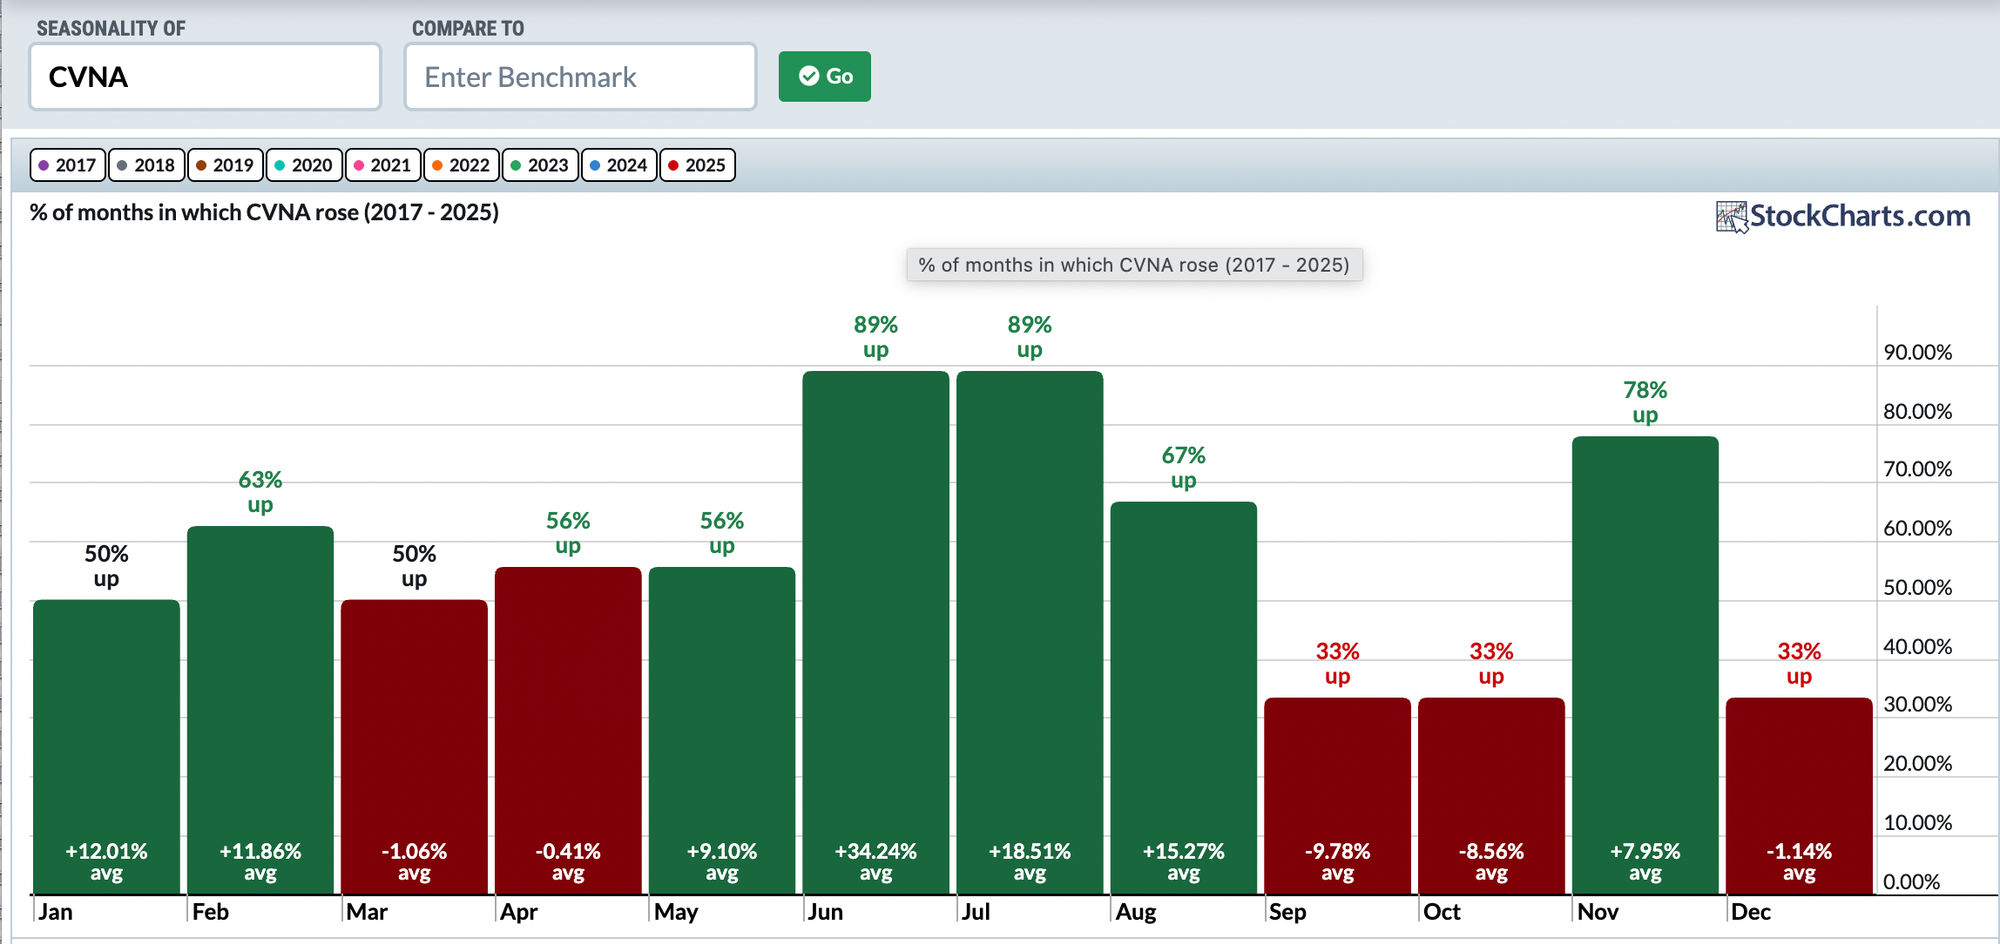This screenshot has height=944, width=2000.
Task: Toggle the 2023 year button
Action: 540,165
